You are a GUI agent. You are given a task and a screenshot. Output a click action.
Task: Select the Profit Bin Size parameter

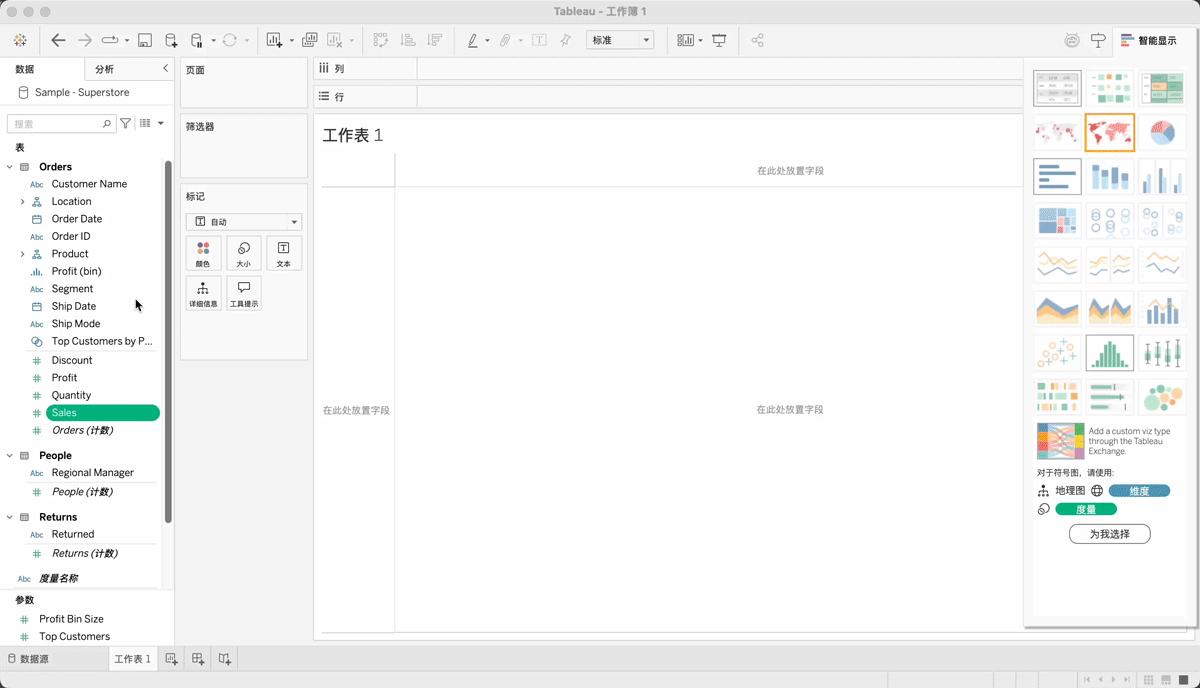coord(71,619)
